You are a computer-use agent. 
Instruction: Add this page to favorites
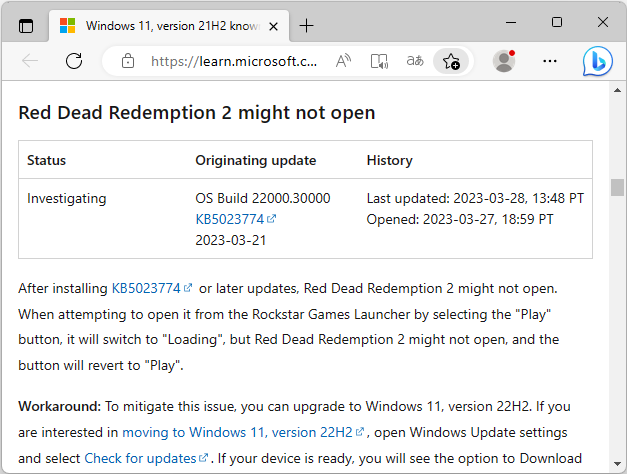pos(451,61)
